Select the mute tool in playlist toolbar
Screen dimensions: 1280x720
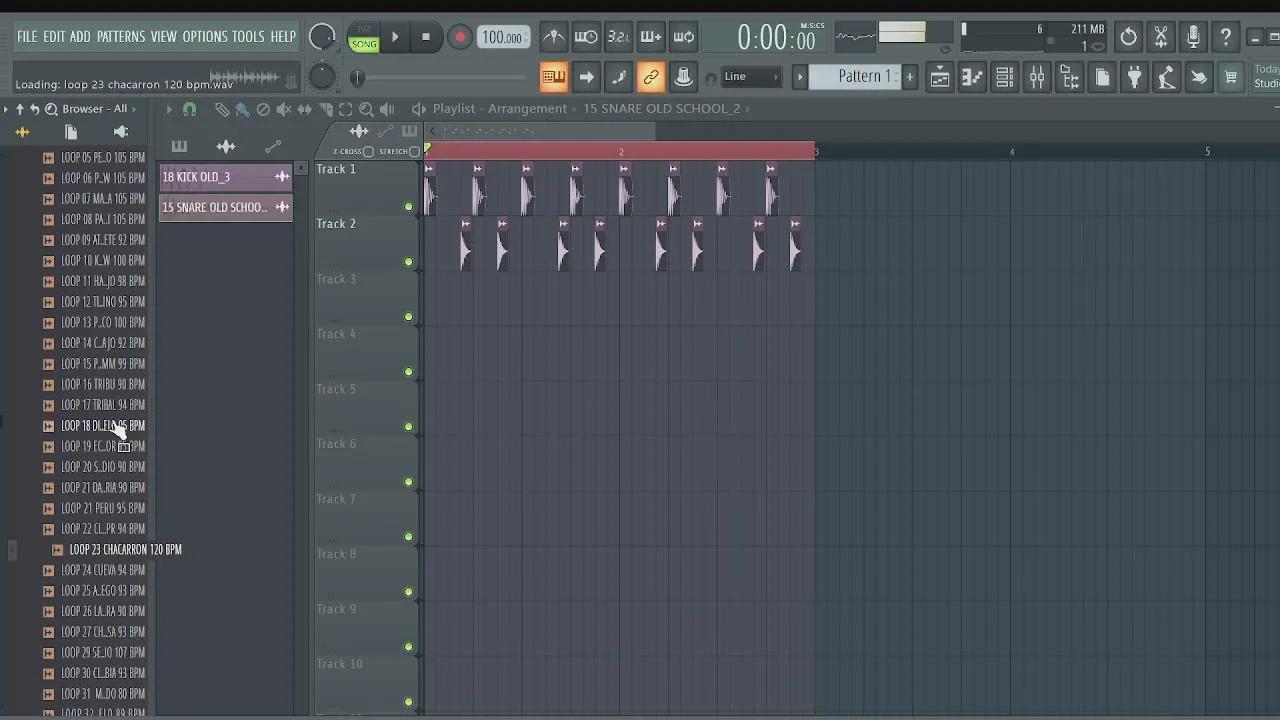[x=284, y=109]
